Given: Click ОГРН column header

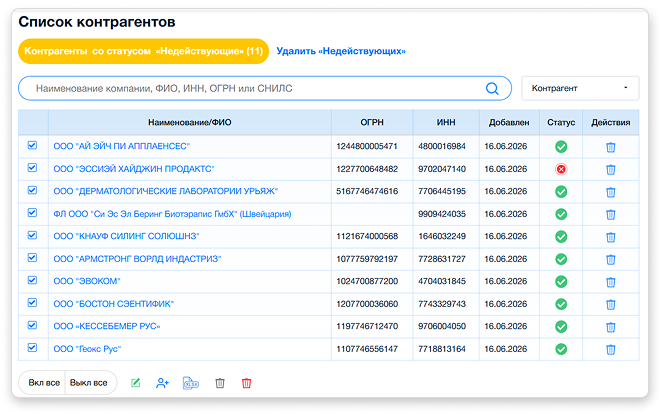Looking at the screenshot, I should [372, 122].
